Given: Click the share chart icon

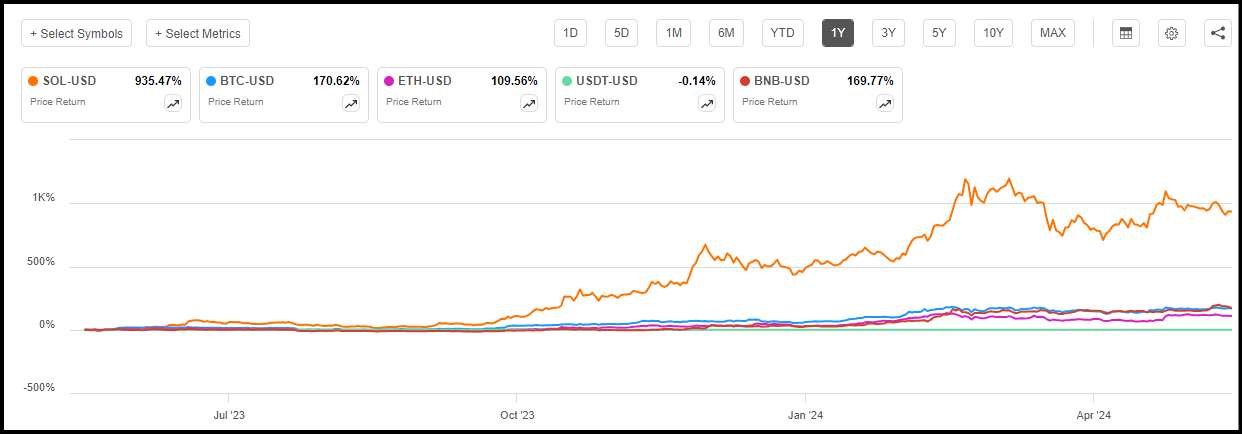Looking at the screenshot, I should 1217,33.
